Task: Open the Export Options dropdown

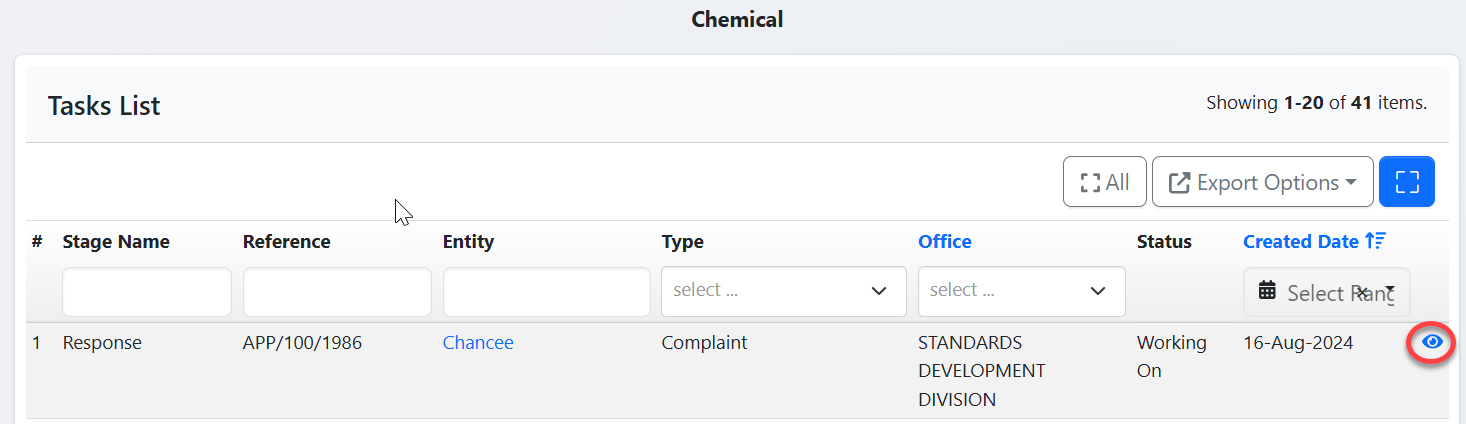Action: [x=1262, y=182]
